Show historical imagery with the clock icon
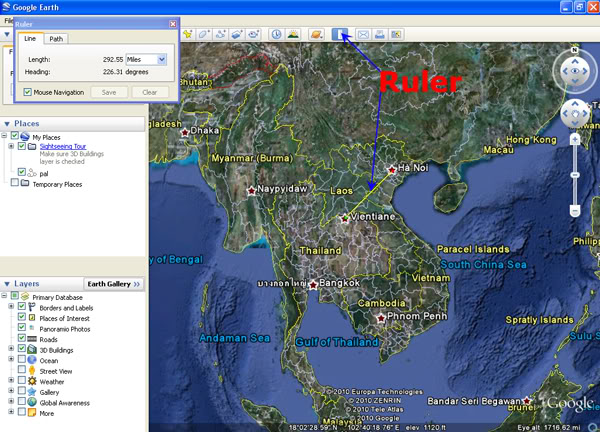600x432 pixels. [276, 34]
